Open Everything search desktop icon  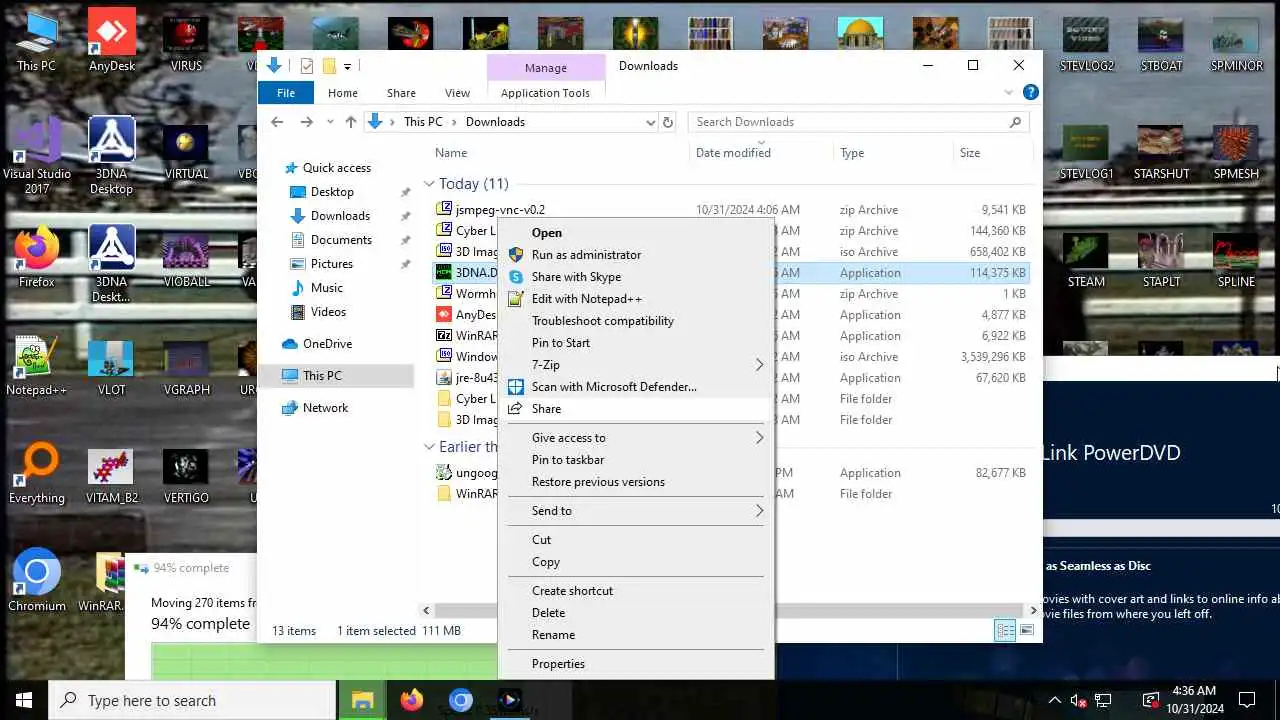pos(37,473)
